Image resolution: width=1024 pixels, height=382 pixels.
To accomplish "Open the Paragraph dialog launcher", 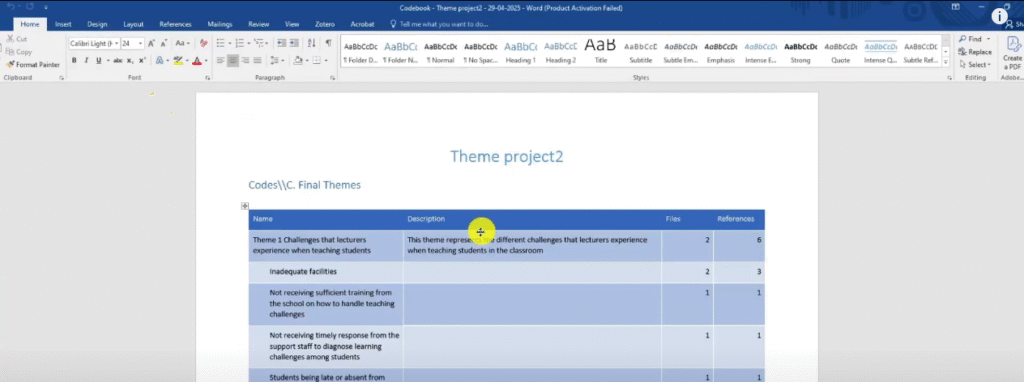I will [332, 78].
